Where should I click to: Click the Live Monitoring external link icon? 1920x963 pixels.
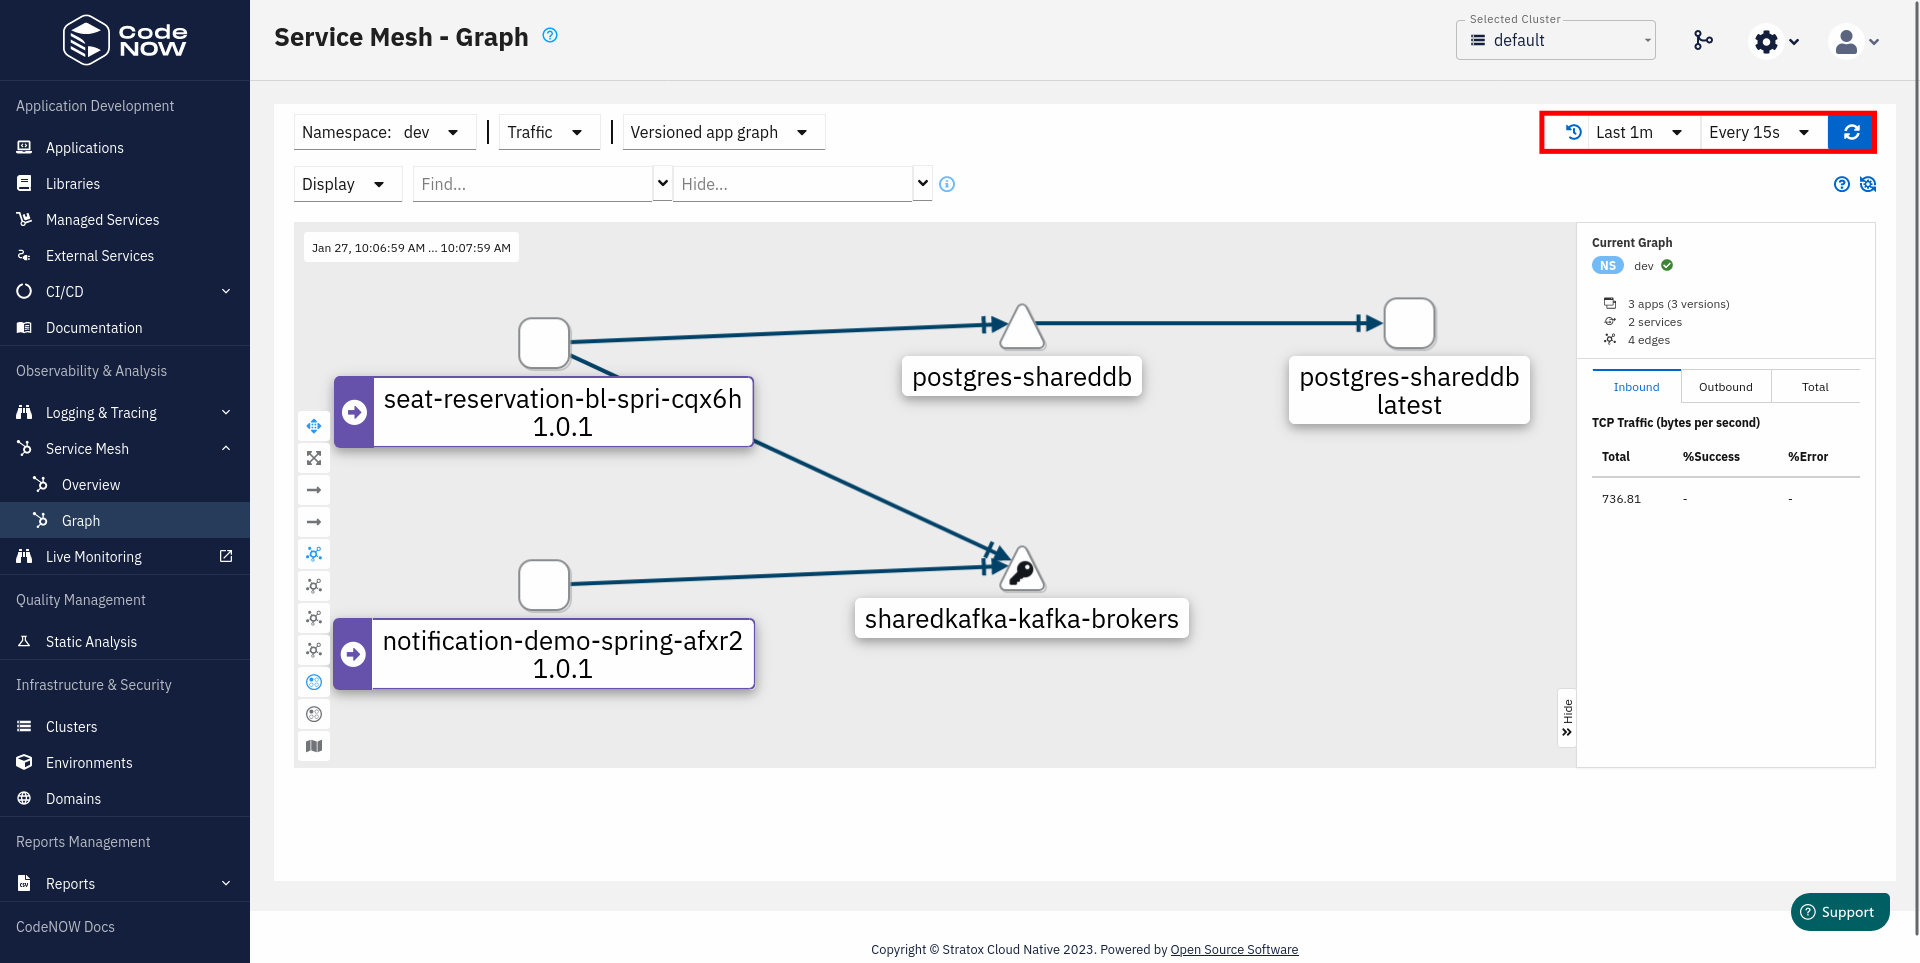226,556
